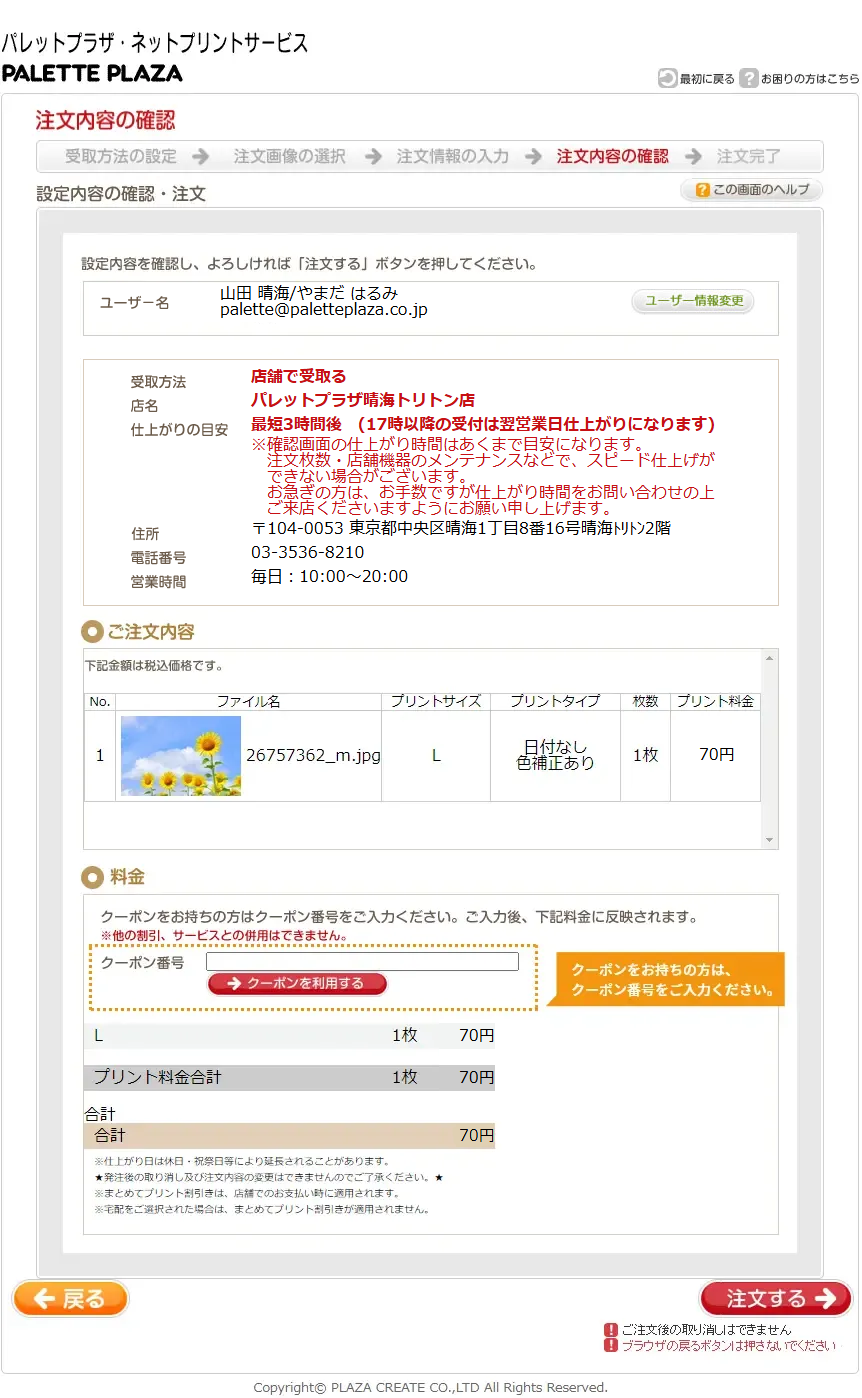This screenshot has height=1398, width=862.
Task: Focus the クーポン番号 input field
Action: coord(362,962)
